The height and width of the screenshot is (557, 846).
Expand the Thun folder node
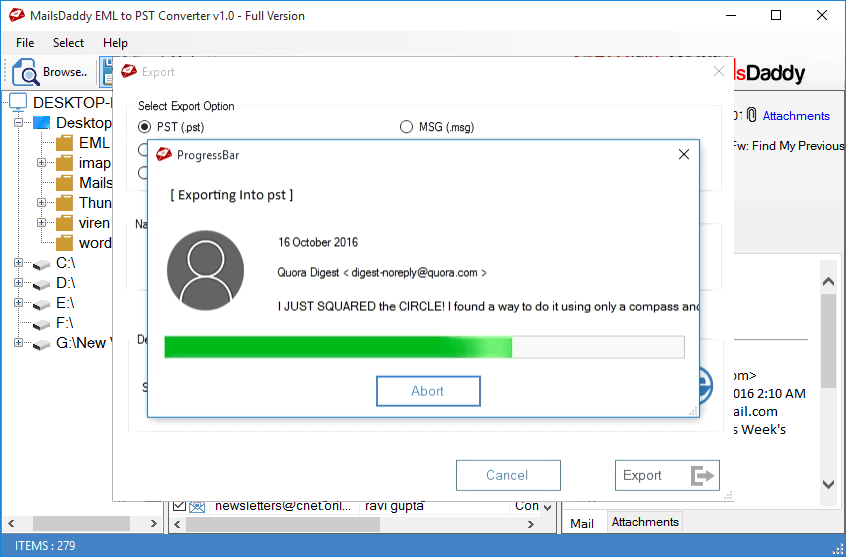[42, 202]
